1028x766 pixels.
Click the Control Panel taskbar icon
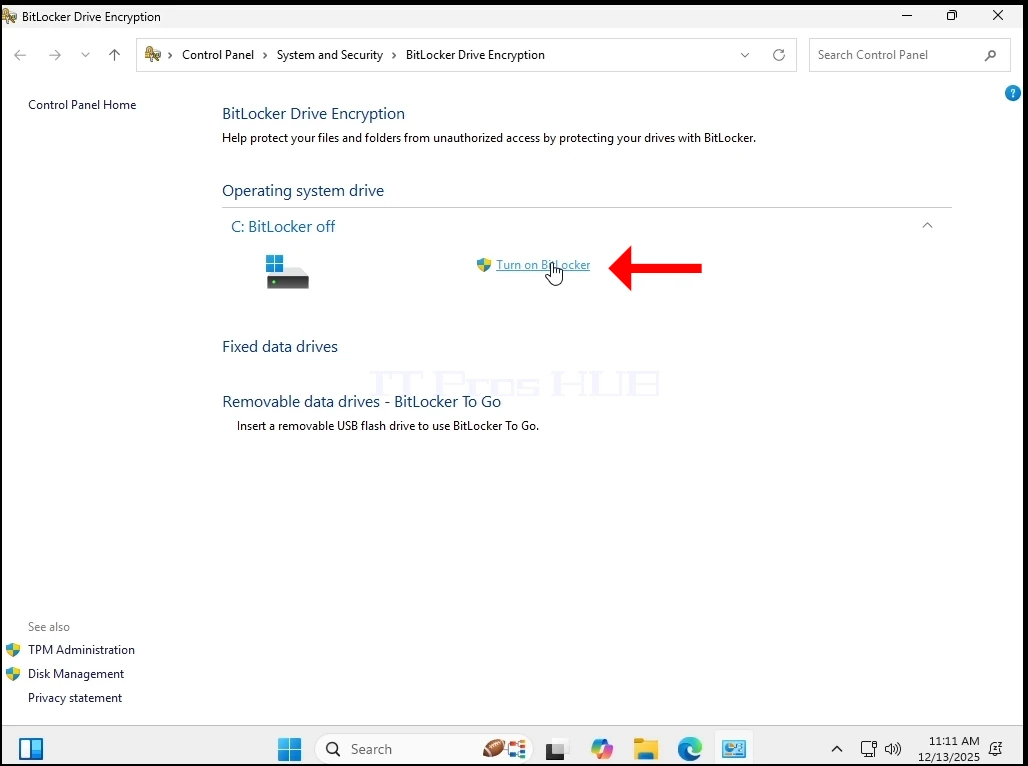734,749
